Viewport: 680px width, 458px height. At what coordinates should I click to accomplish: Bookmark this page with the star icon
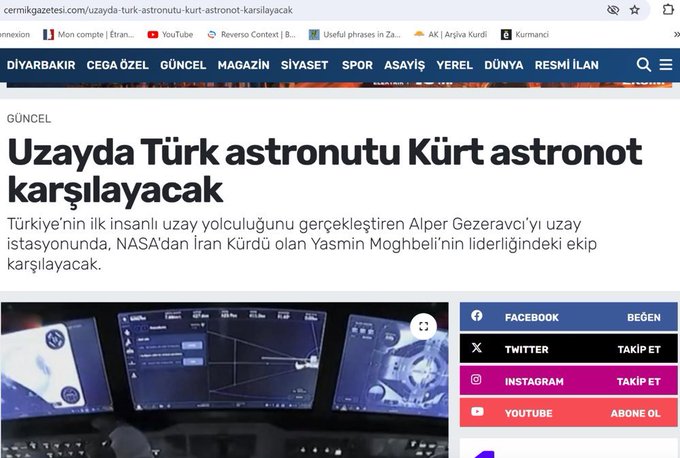[x=635, y=10]
